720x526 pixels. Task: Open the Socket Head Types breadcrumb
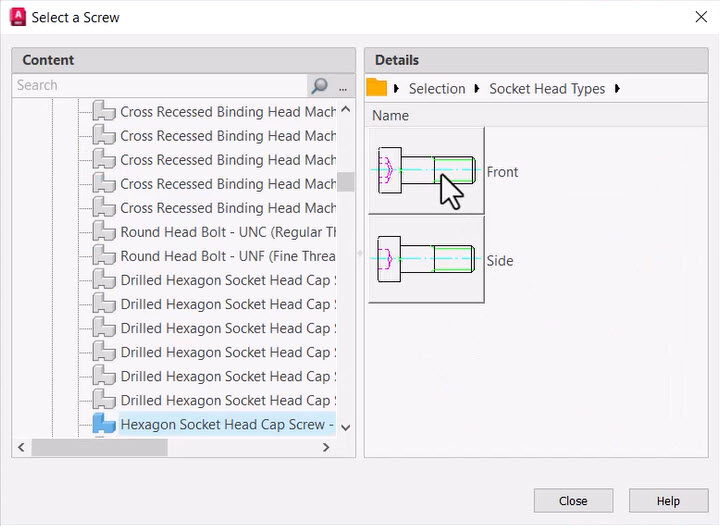547,89
